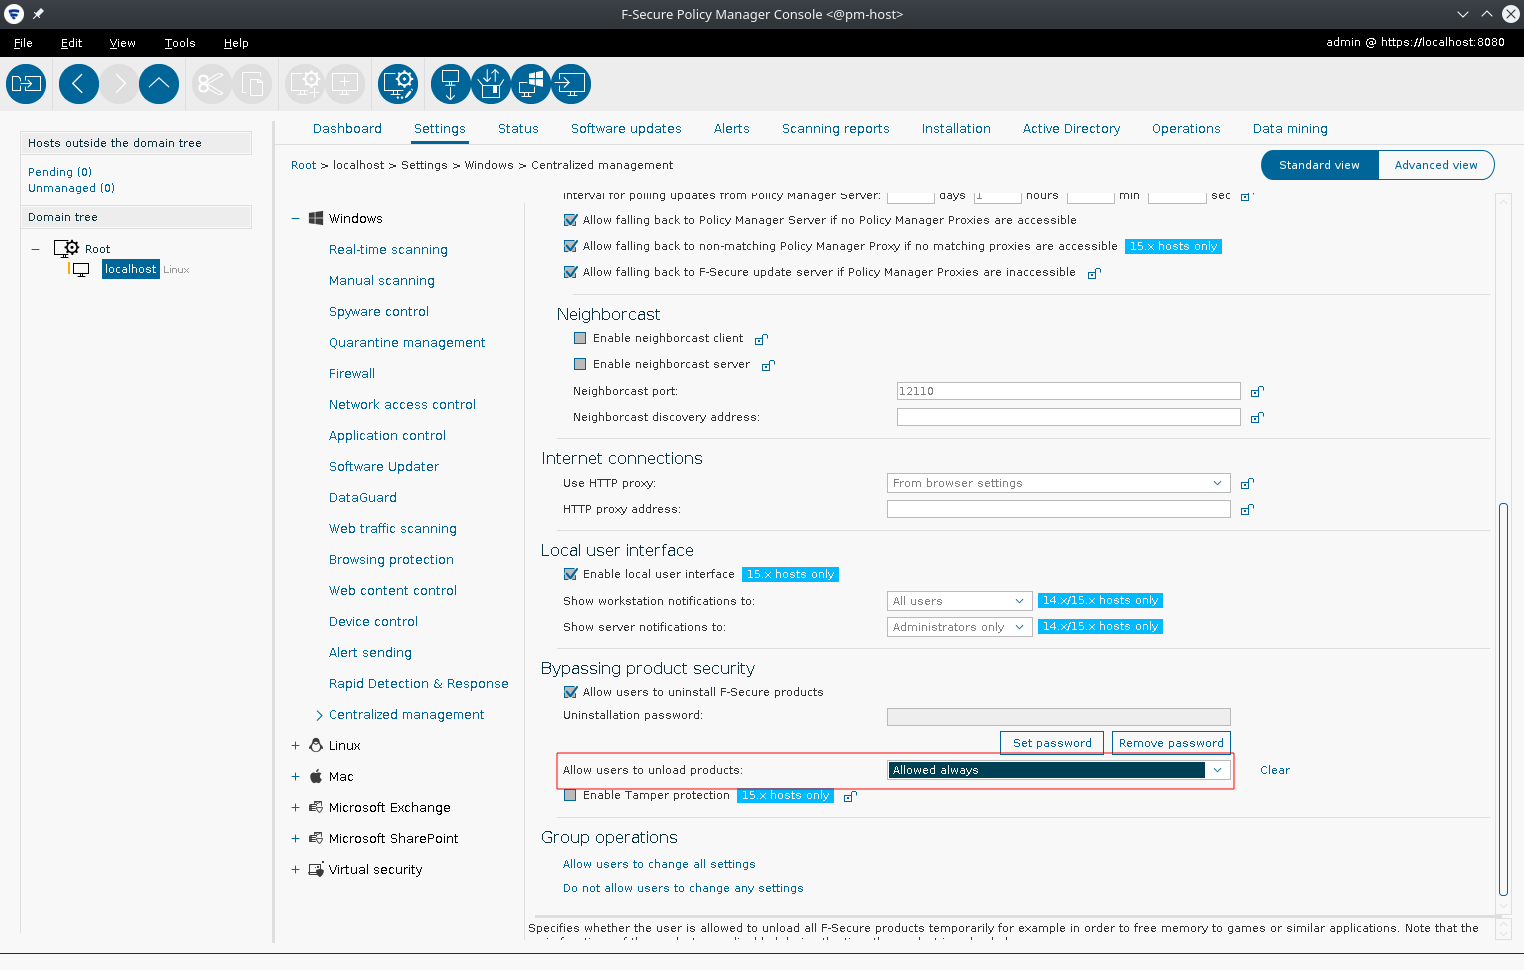
Task: Open Allow users to unload products dropdown
Action: pos(1058,770)
